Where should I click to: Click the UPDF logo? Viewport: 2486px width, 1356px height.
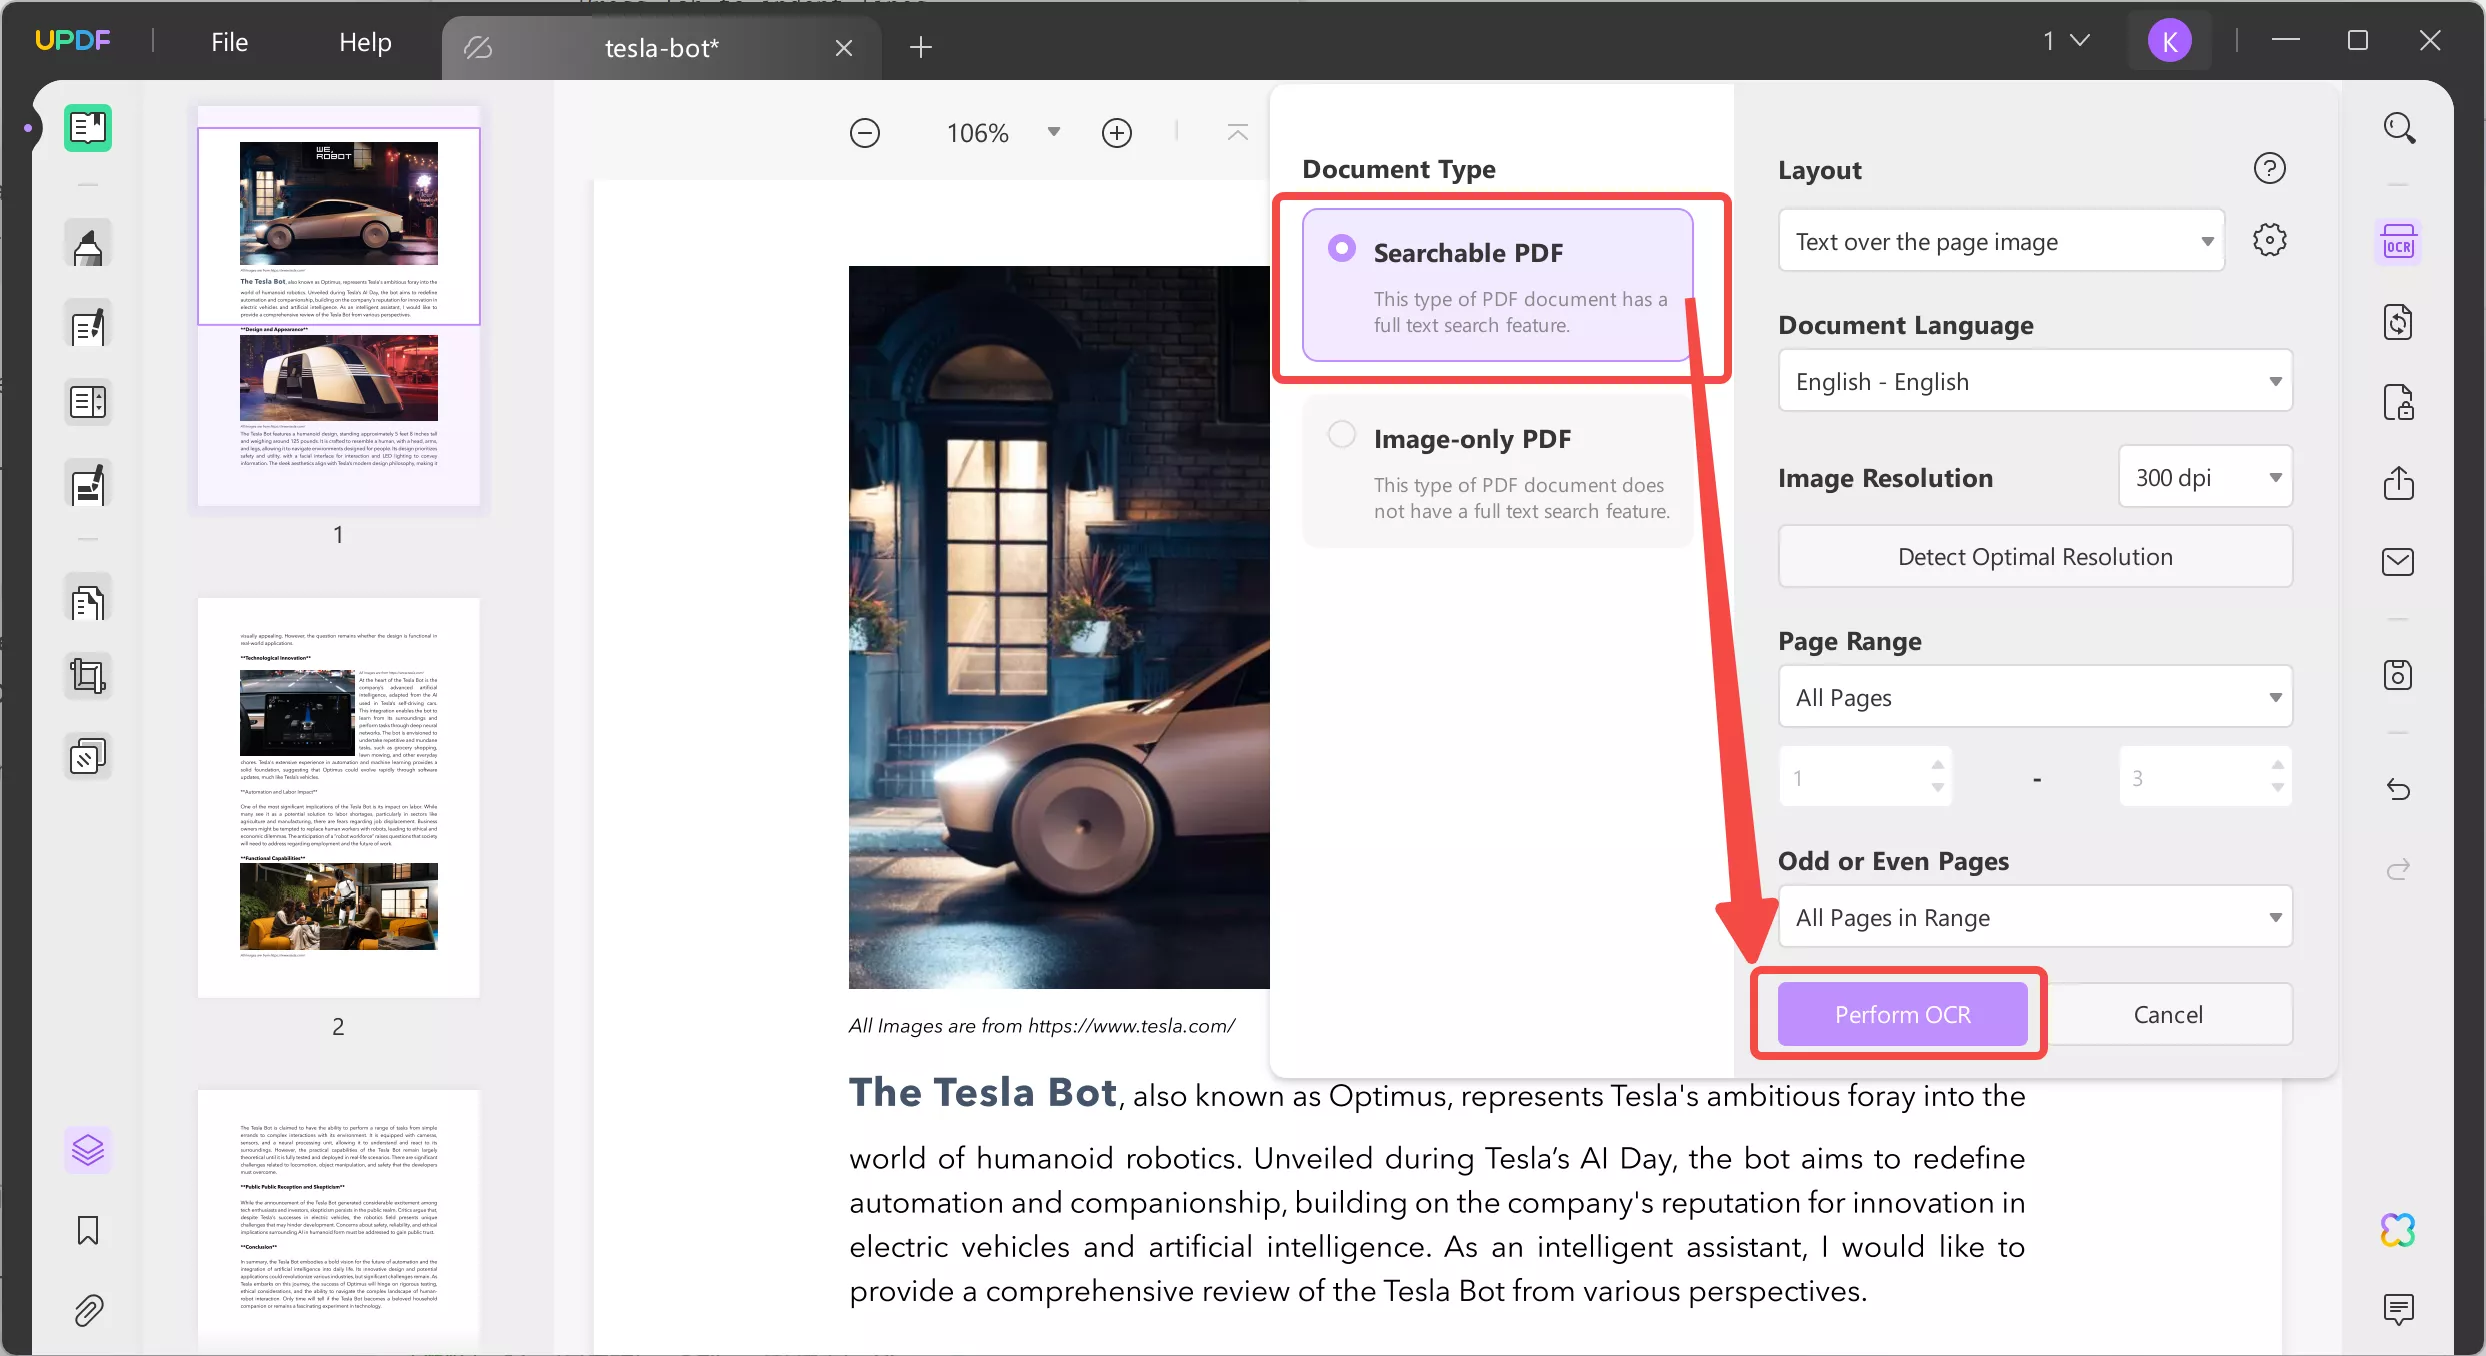73,41
